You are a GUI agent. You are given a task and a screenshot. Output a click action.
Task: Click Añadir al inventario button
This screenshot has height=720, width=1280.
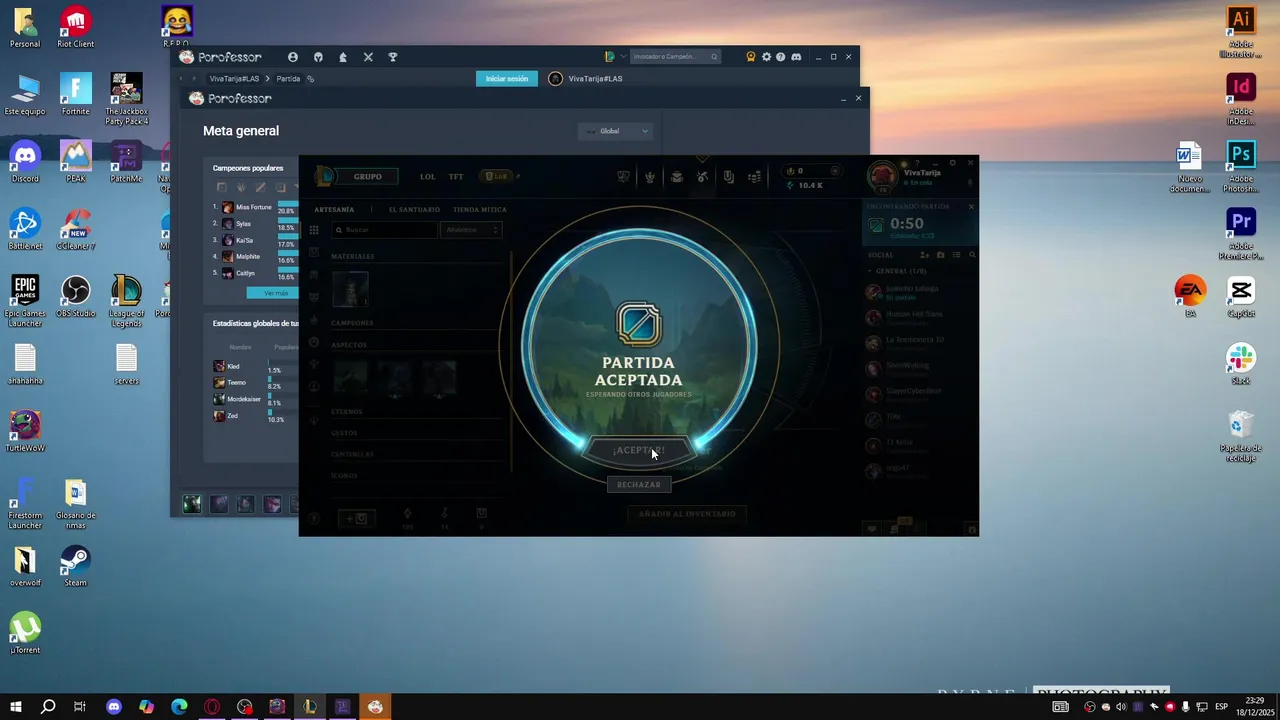click(687, 514)
